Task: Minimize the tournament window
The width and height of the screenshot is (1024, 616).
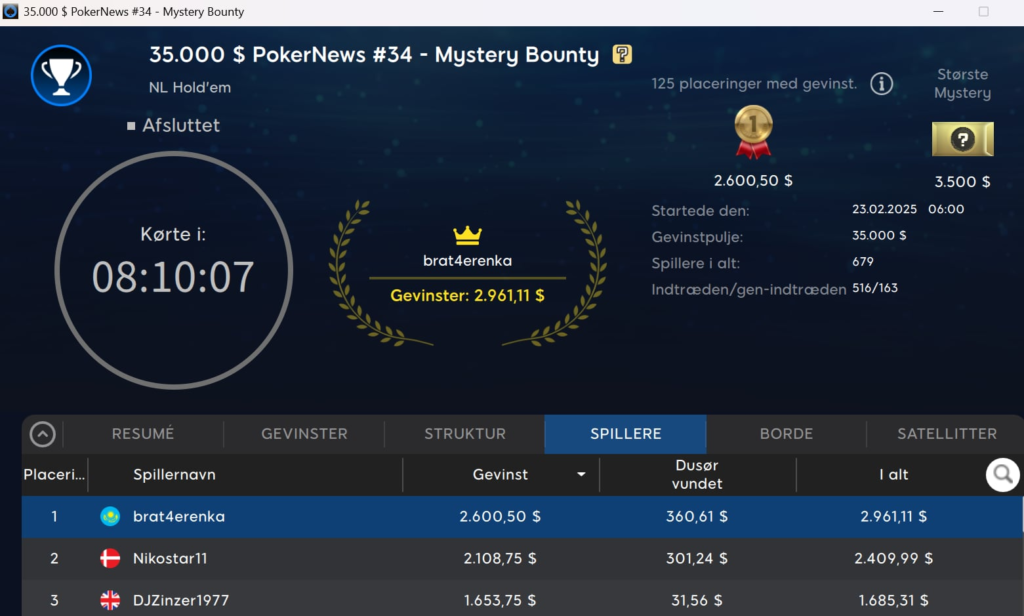Action: point(938,12)
